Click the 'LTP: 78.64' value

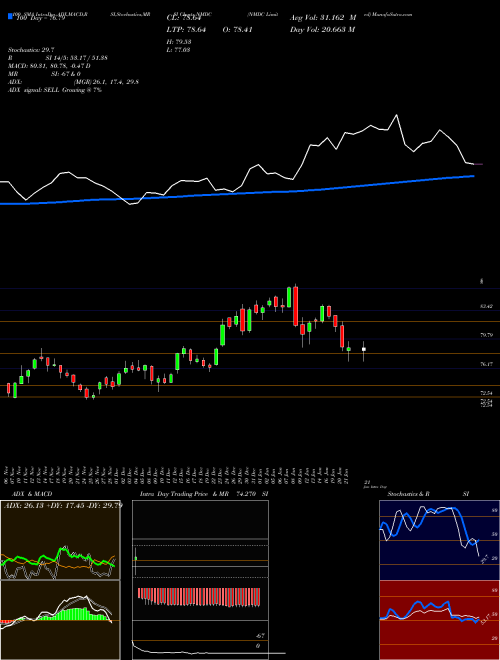186,29
